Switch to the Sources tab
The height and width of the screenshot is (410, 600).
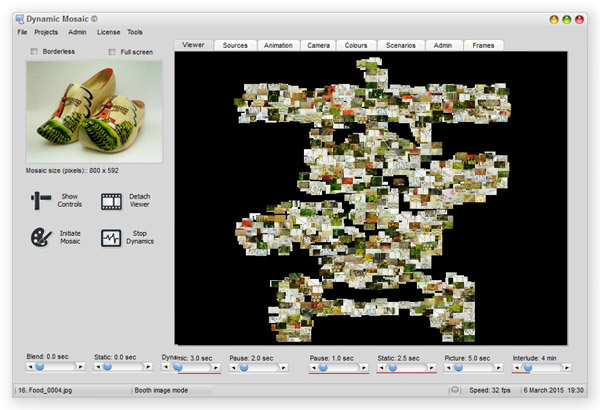pyautogui.click(x=235, y=45)
